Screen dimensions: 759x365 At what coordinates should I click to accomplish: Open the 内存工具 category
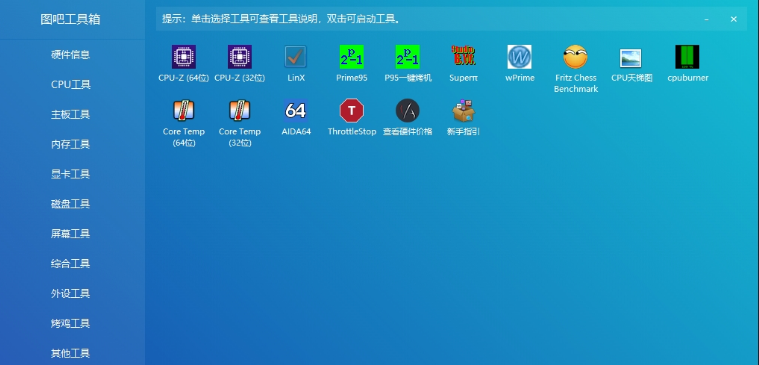pos(71,144)
